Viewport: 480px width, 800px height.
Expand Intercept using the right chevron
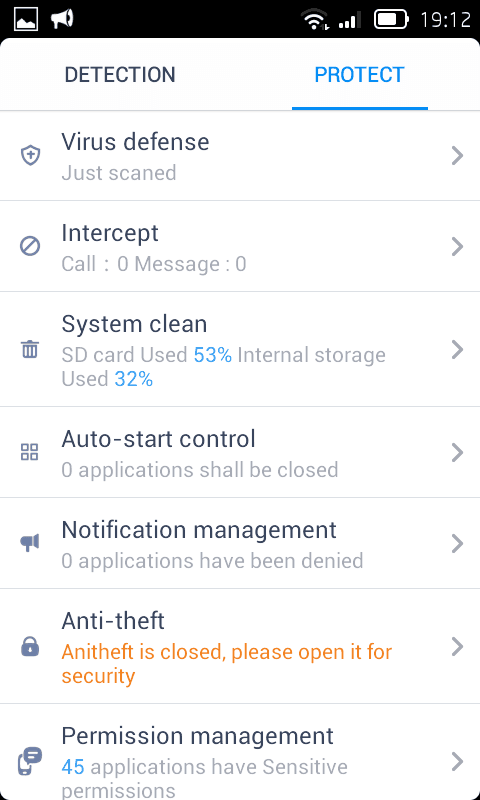[458, 246]
